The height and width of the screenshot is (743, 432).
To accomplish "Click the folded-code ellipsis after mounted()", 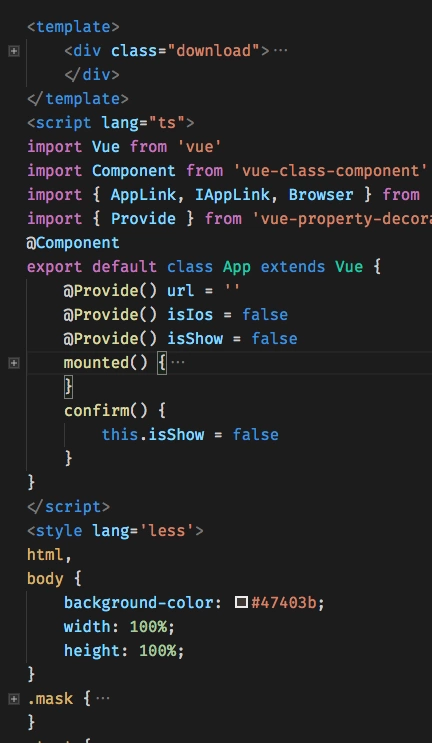I will click(x=178, y=363).
